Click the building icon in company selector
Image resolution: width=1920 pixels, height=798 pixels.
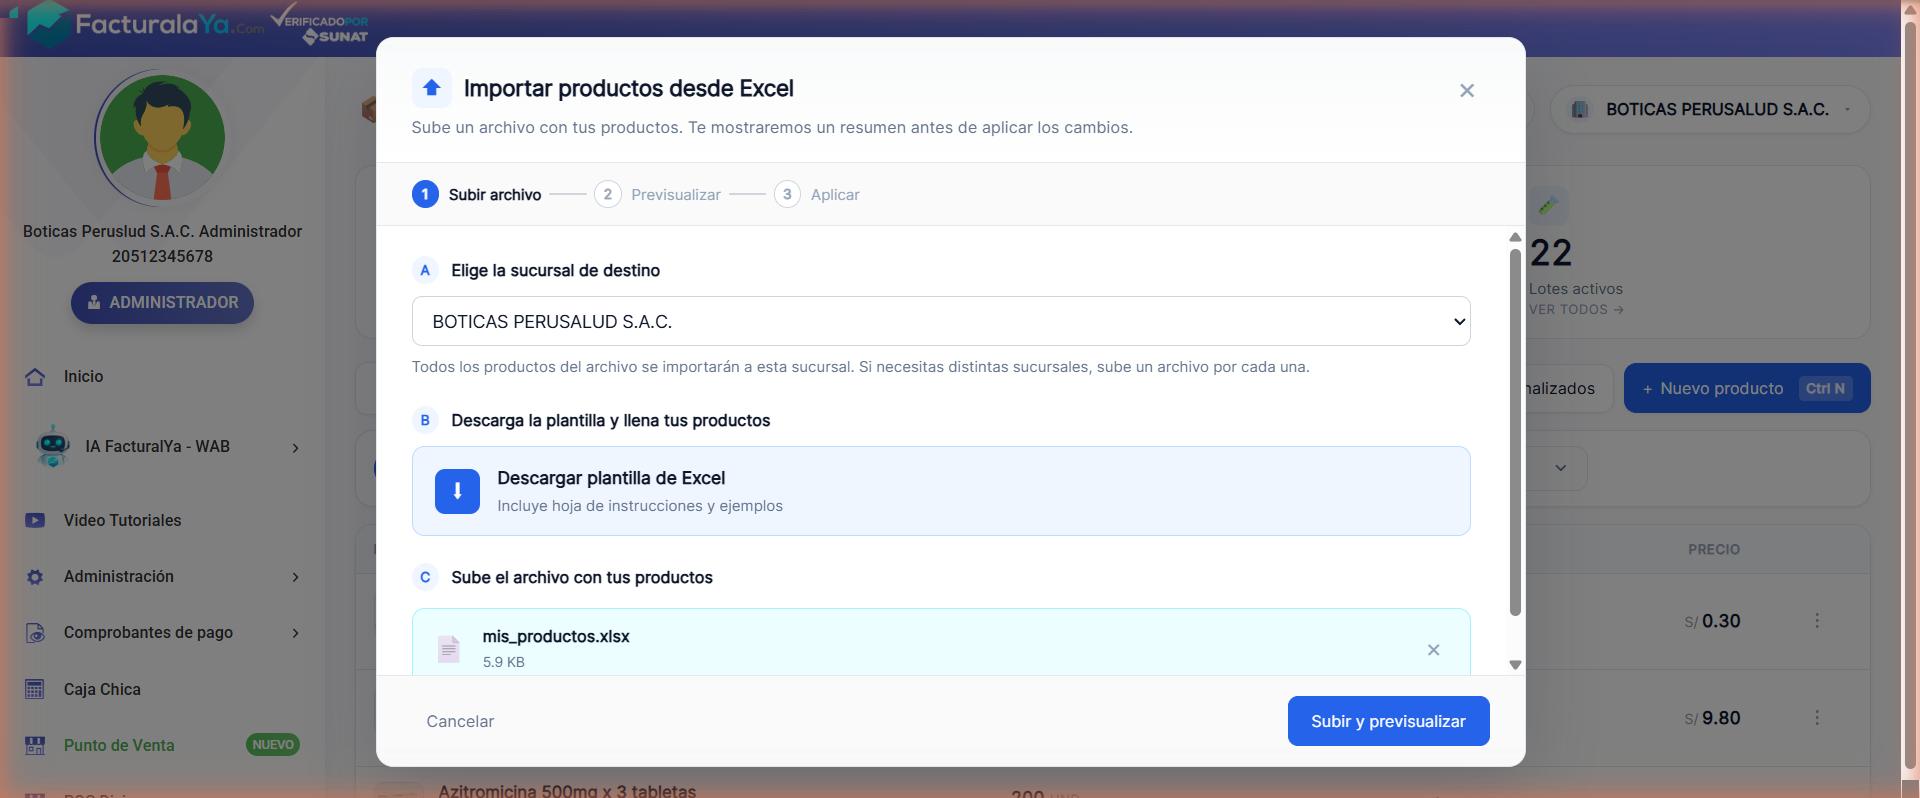coord(1580,109)
